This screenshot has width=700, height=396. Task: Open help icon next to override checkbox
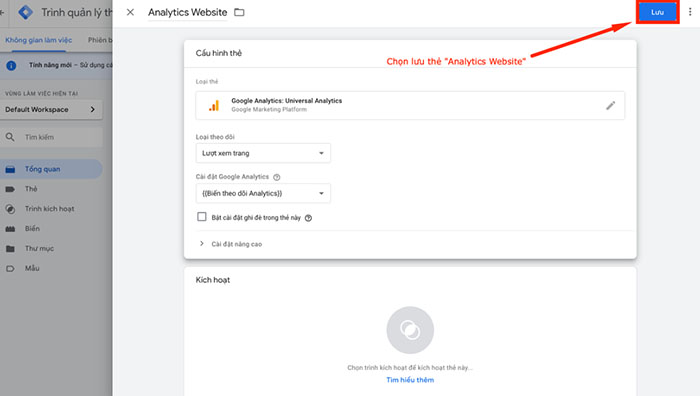pos(308,218)
